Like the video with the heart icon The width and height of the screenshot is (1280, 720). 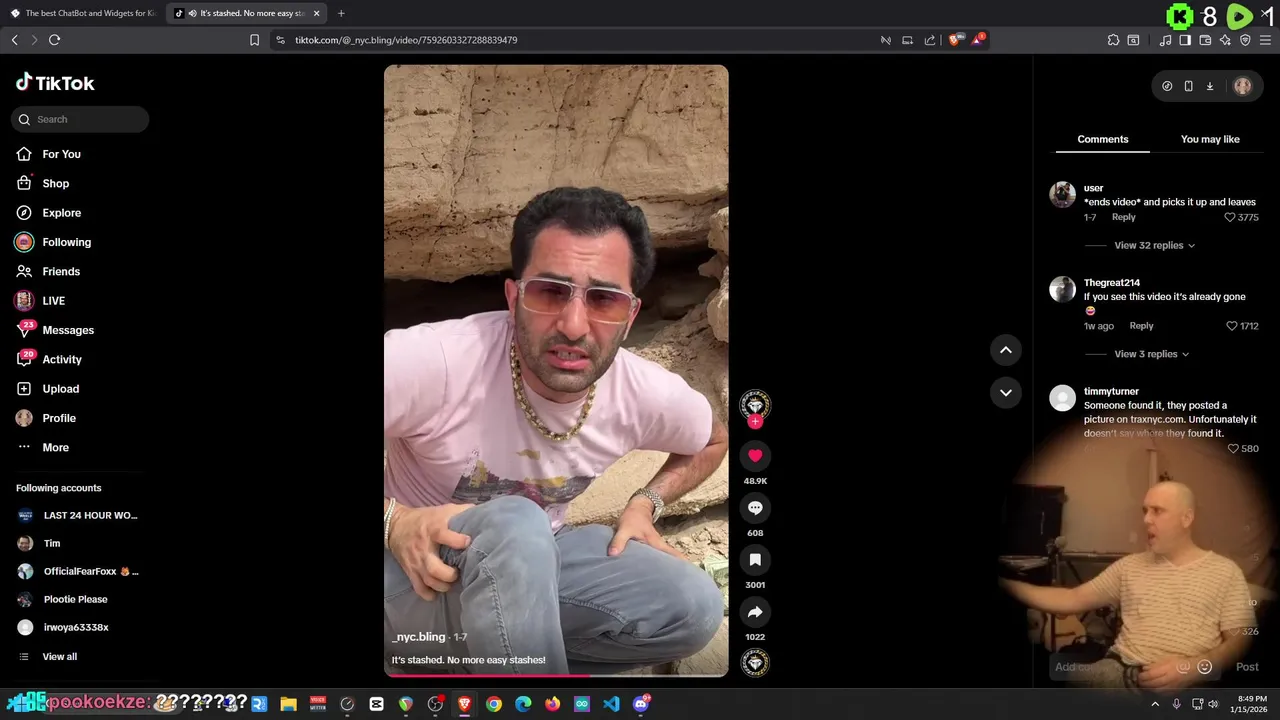755,455
